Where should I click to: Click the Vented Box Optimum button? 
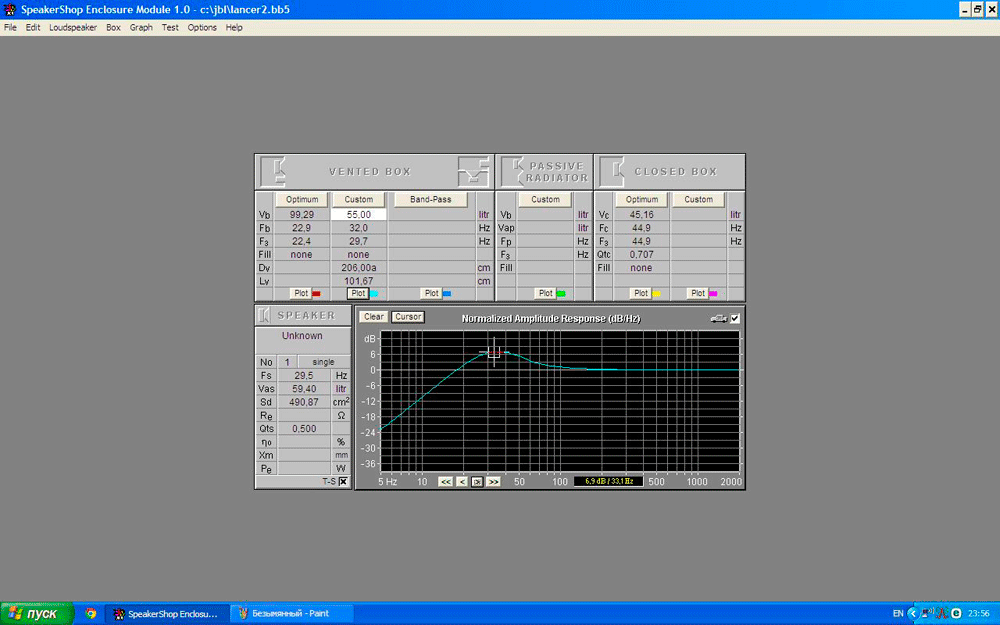click(302, 200)
